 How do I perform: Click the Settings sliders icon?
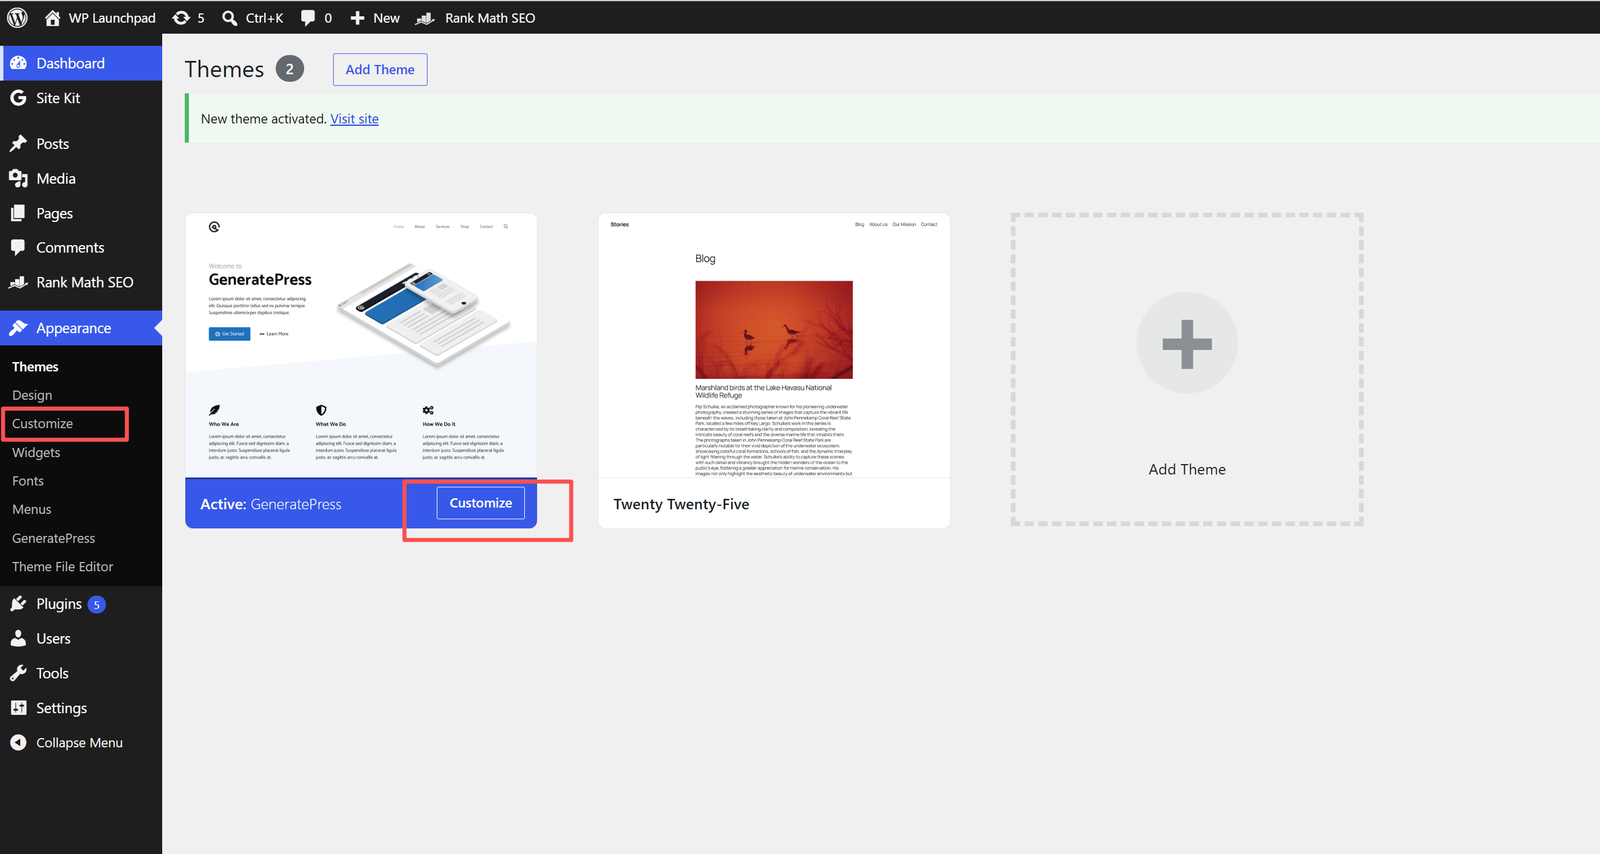18,708
